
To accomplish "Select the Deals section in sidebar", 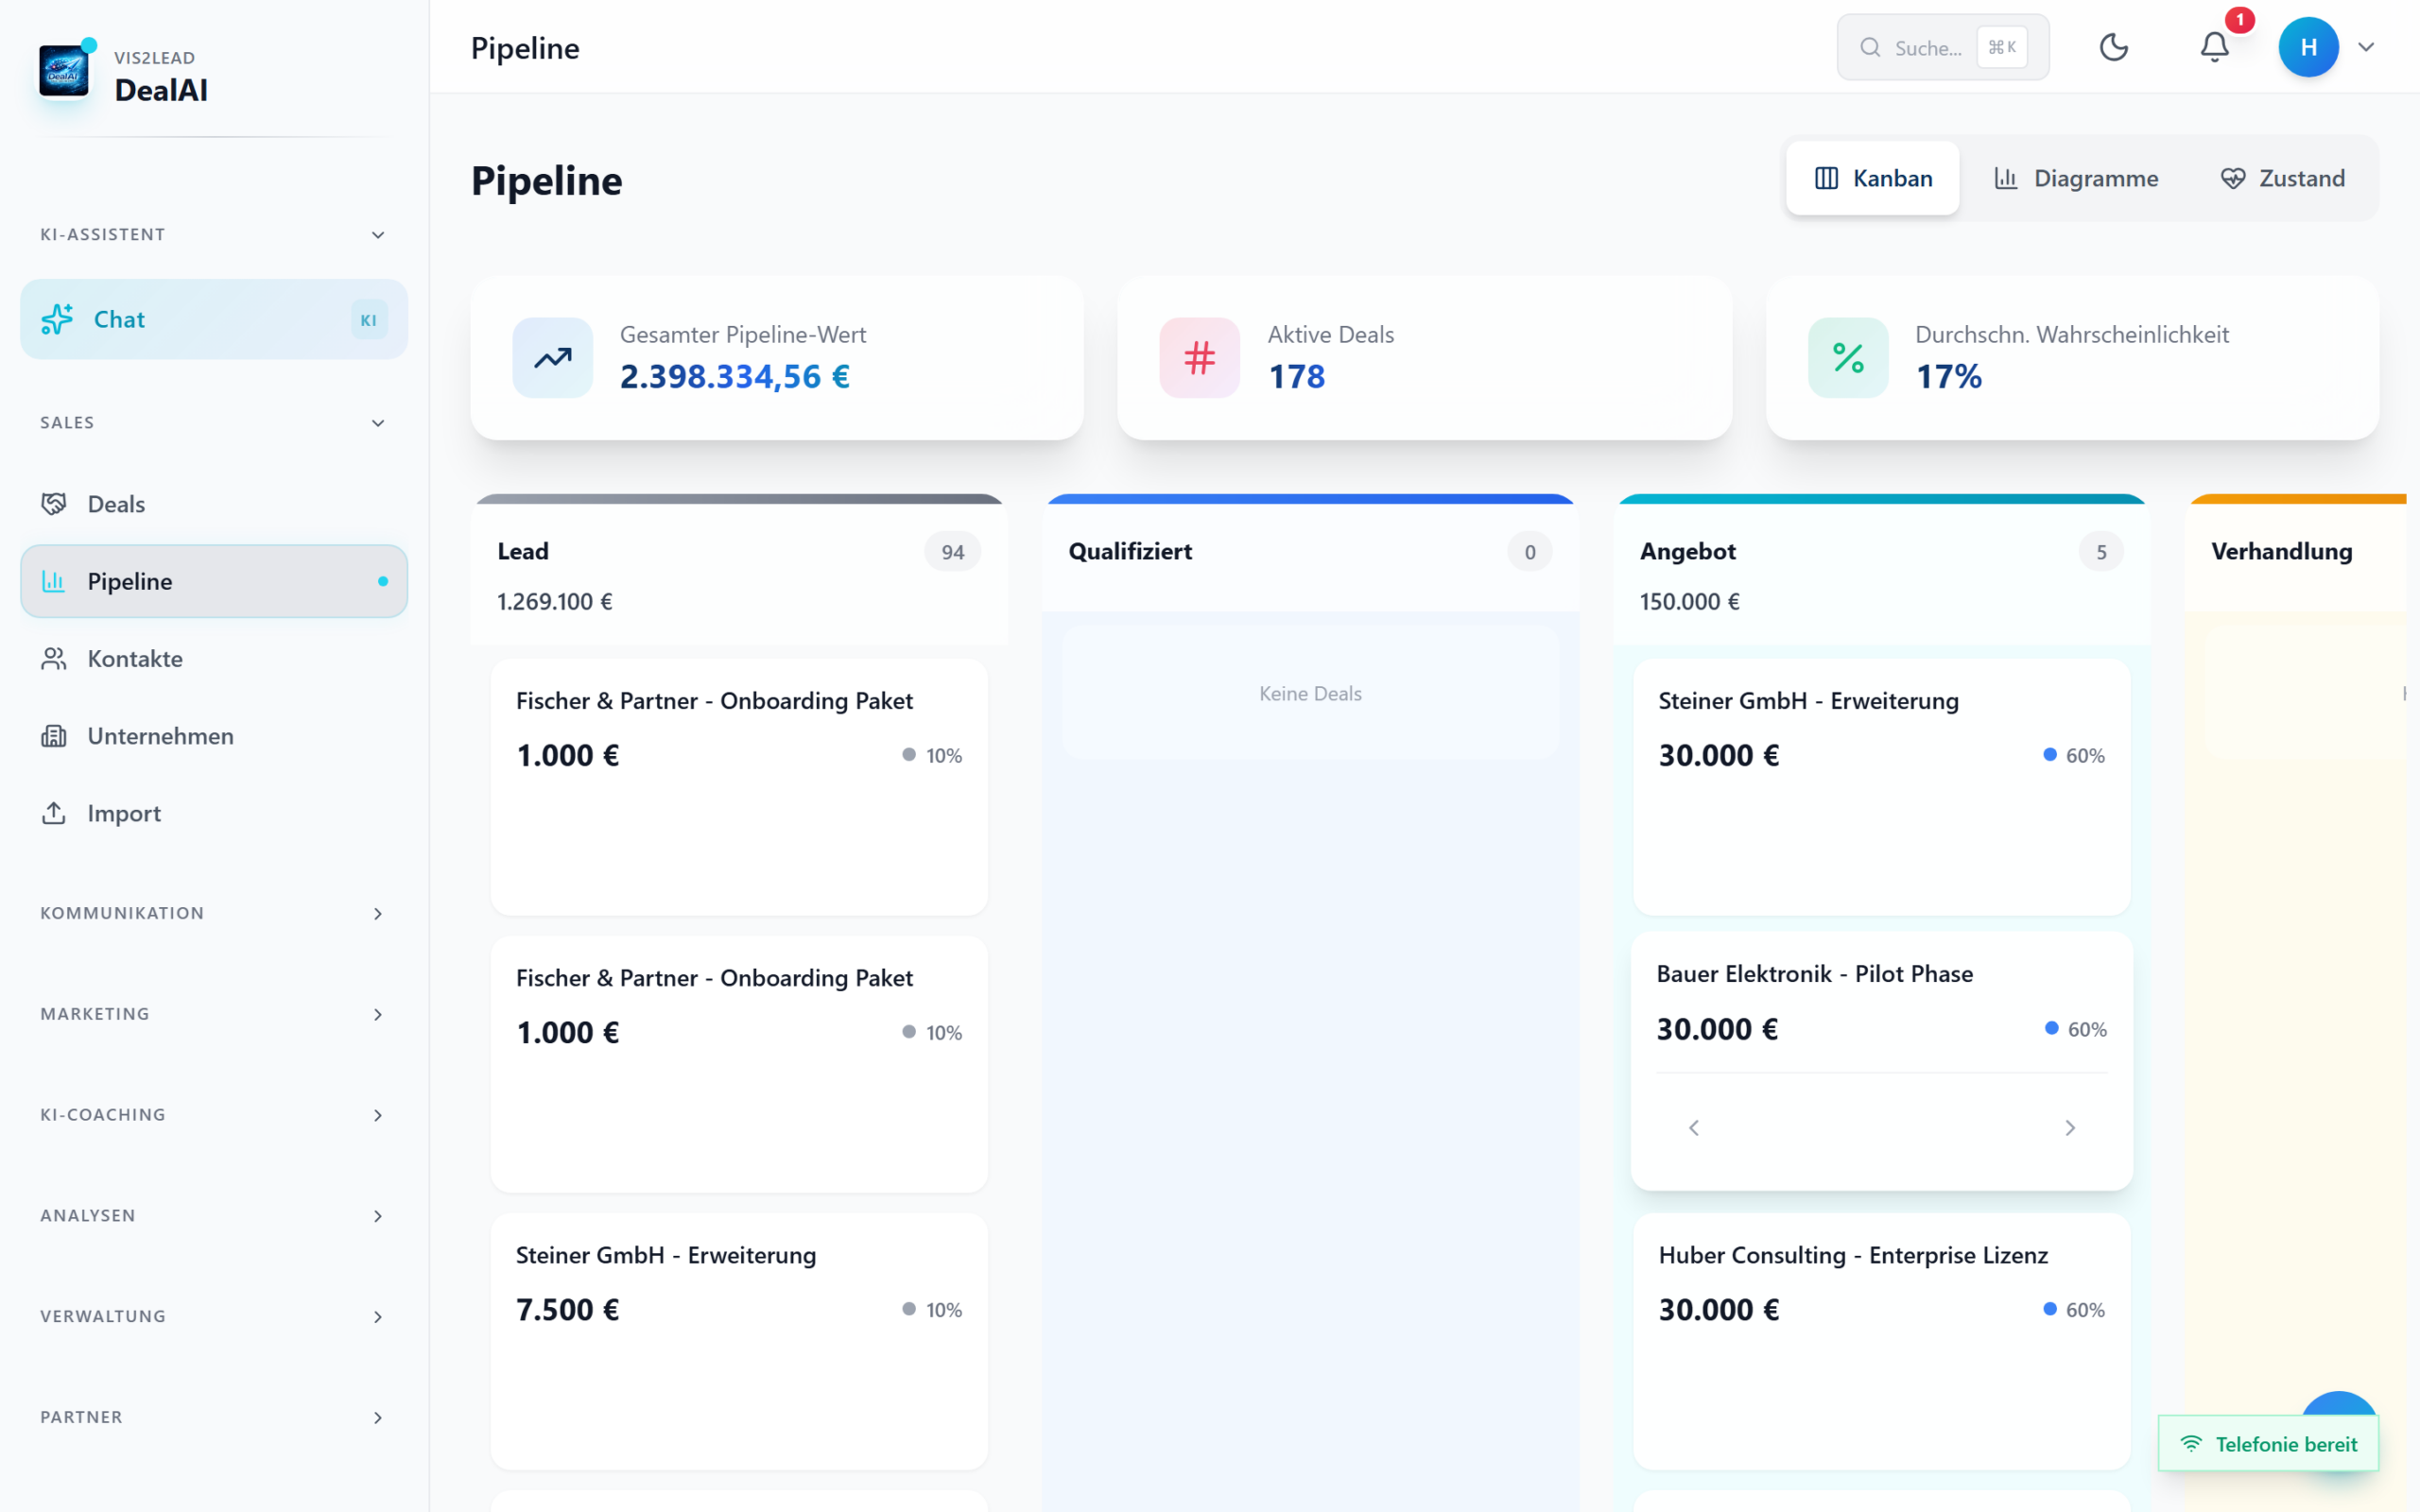I will (115, 504).
